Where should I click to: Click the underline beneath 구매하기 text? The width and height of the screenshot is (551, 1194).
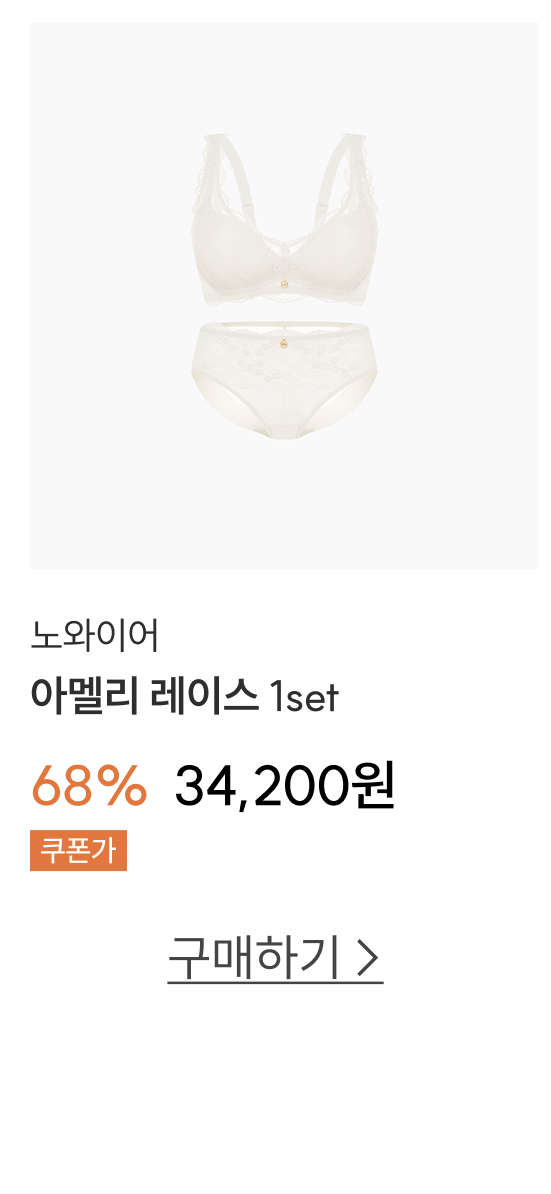[x=275, y=983]
